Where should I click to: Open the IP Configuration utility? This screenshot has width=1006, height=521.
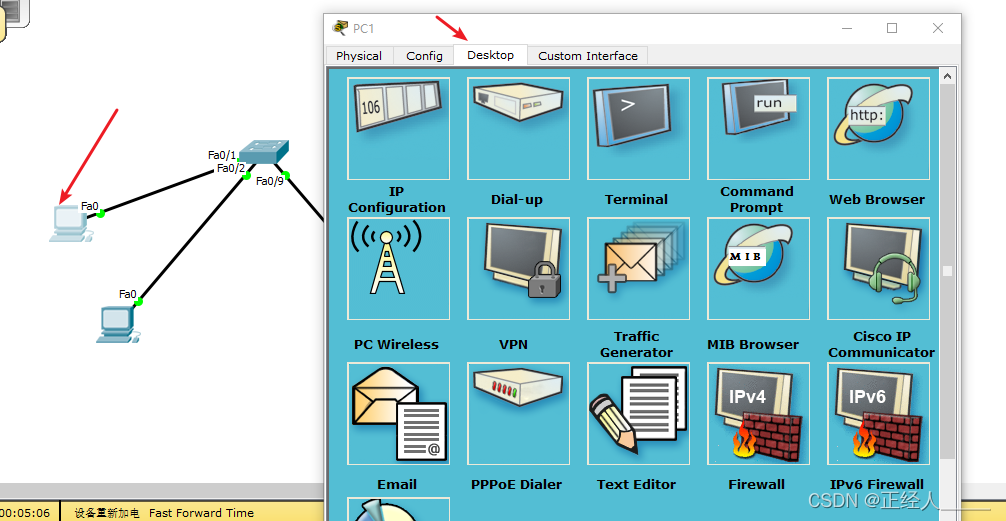coord(398,128)
